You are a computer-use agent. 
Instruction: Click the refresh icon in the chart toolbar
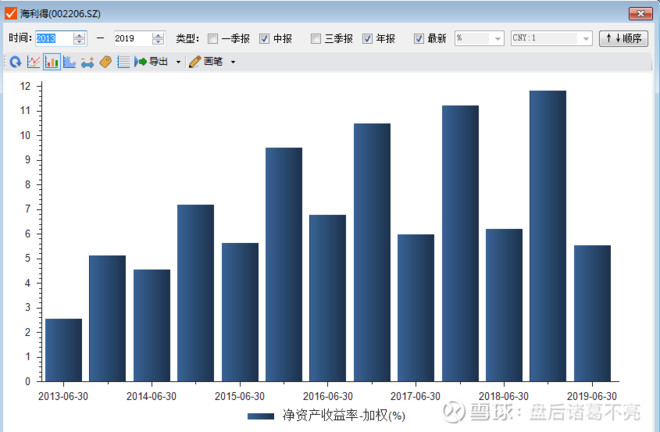pos(15,62)
